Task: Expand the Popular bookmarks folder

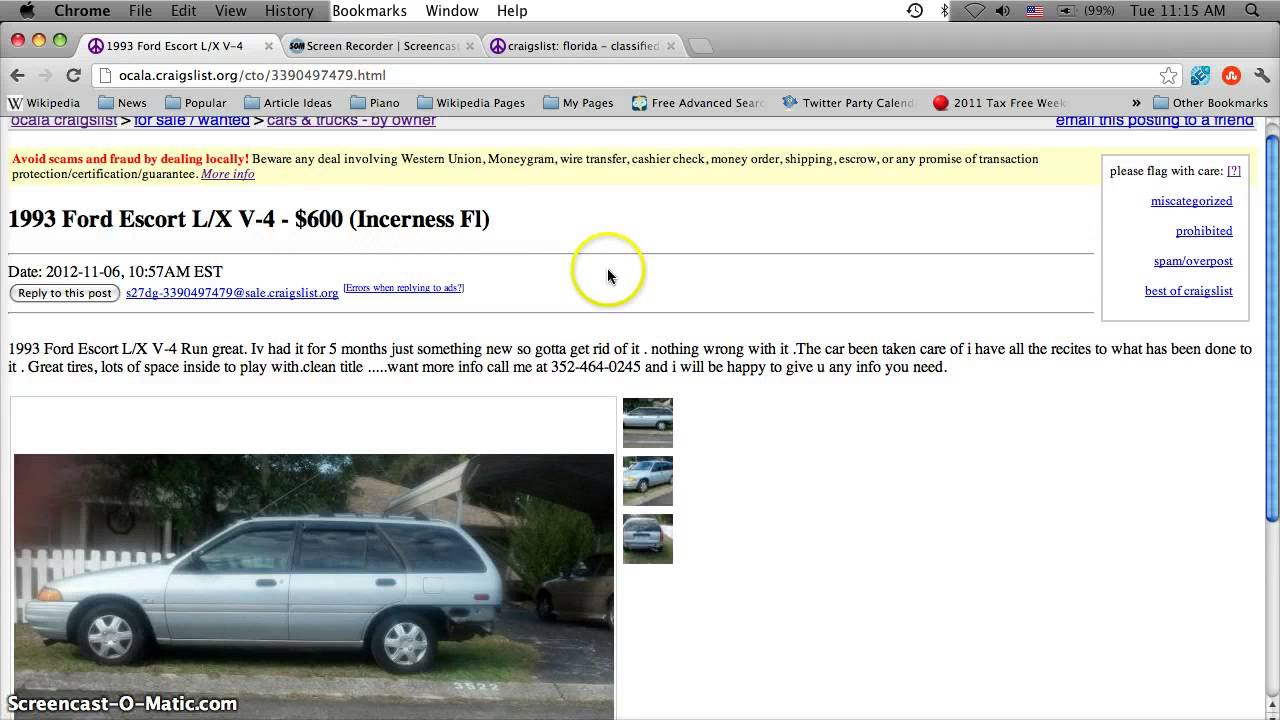Action: [x=195, y=102]
